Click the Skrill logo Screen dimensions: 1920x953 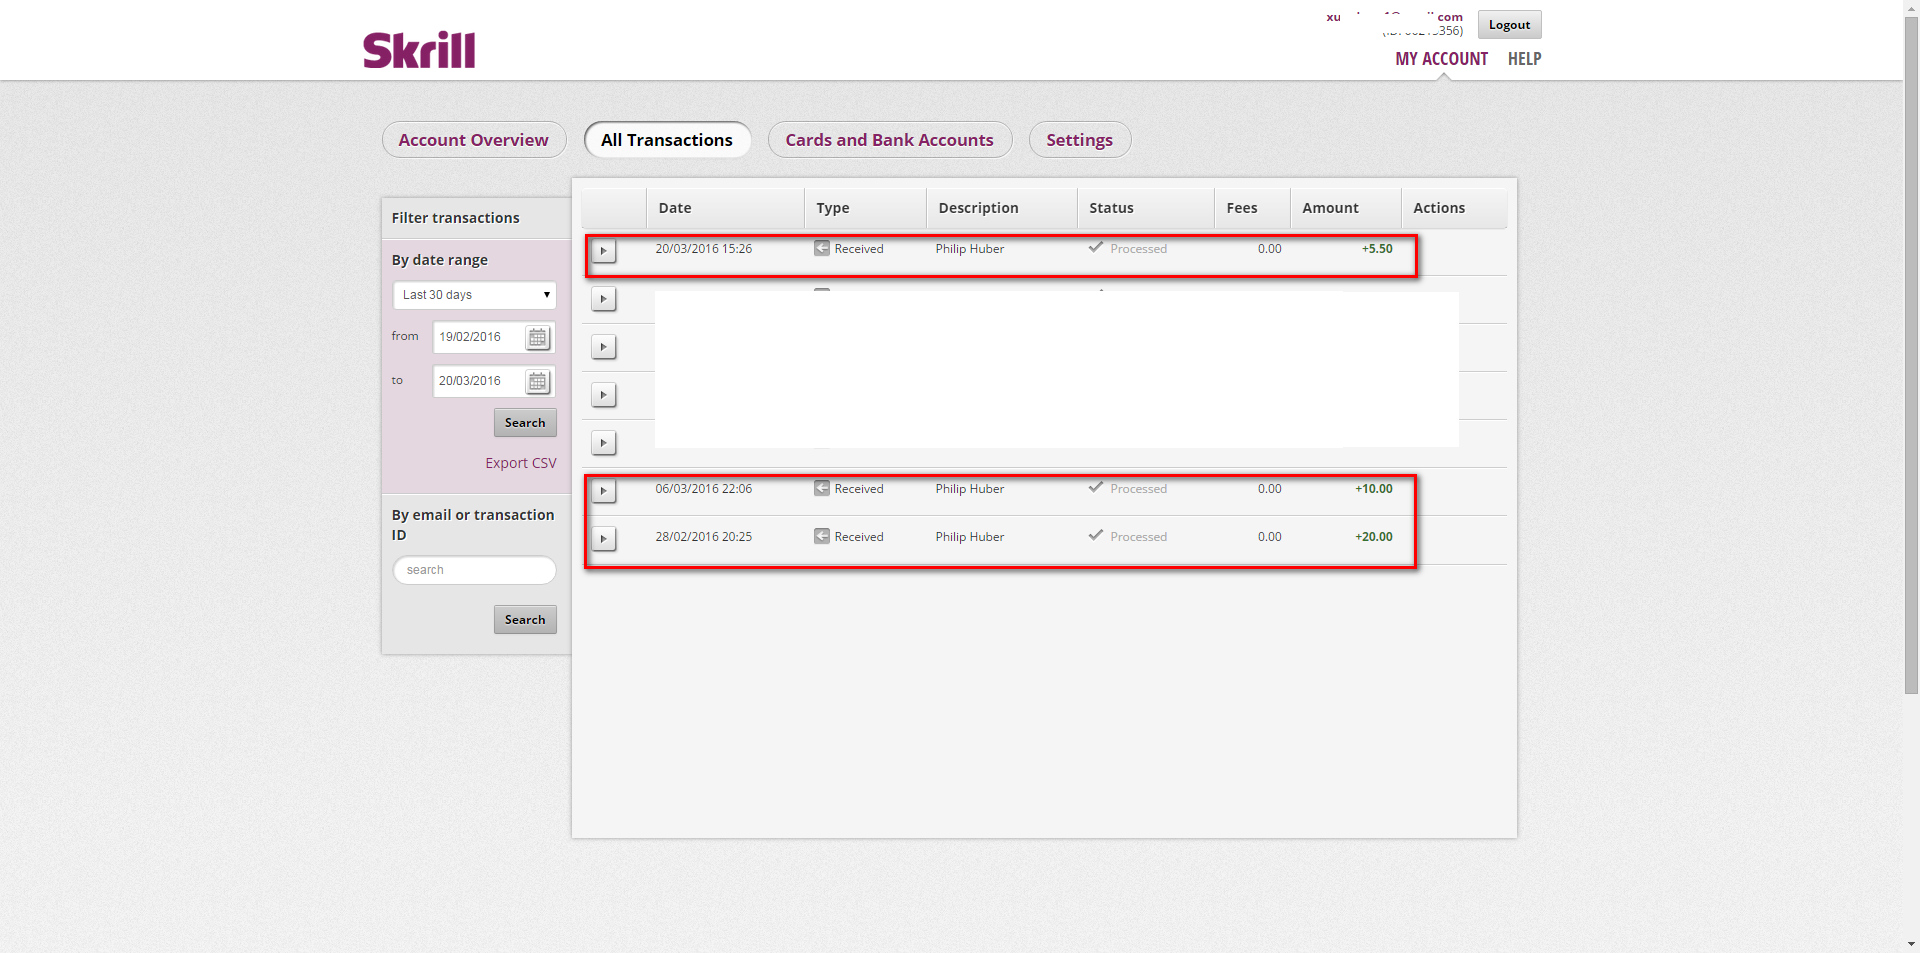[x=419, y=50]
